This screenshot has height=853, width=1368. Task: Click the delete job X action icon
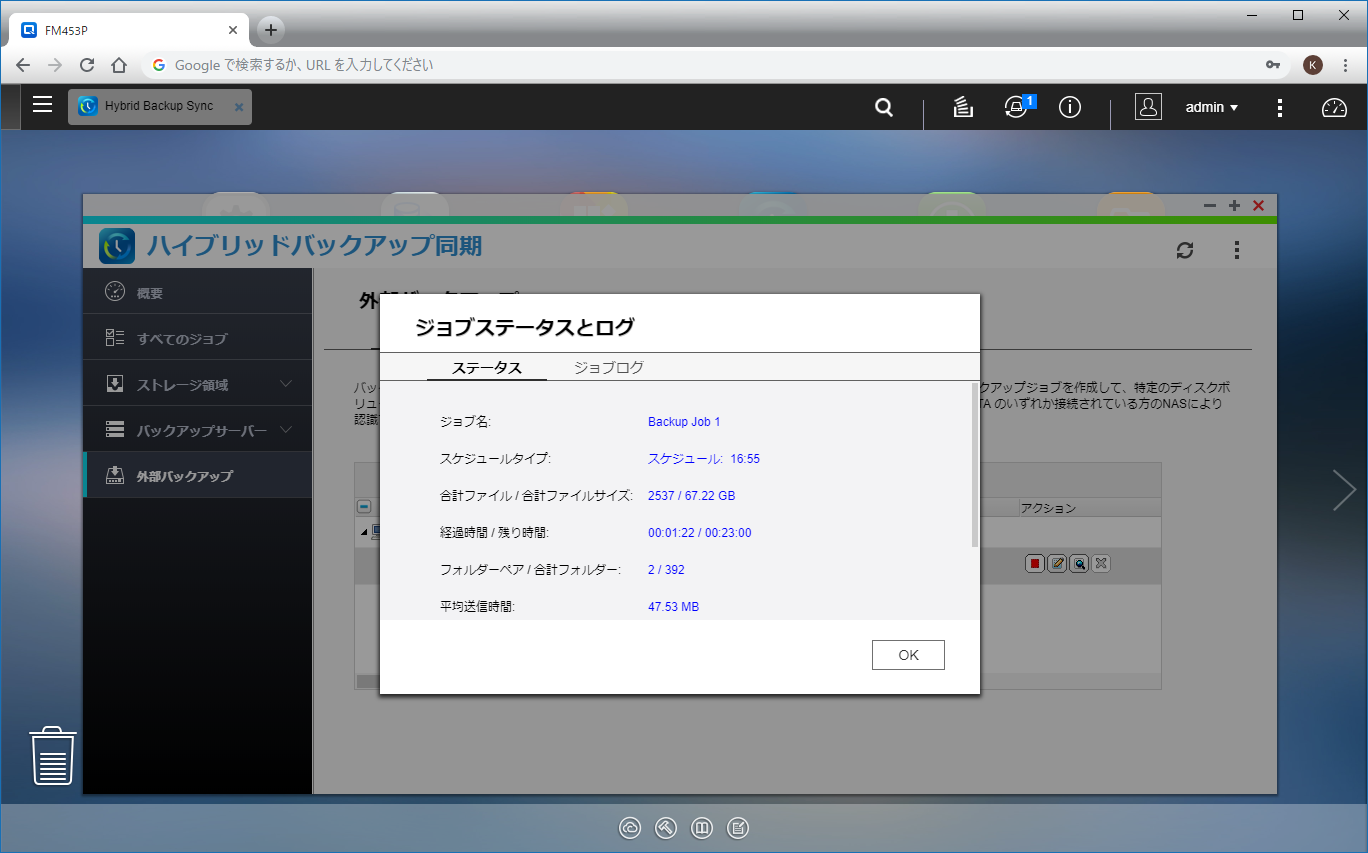pos(1101,564)
